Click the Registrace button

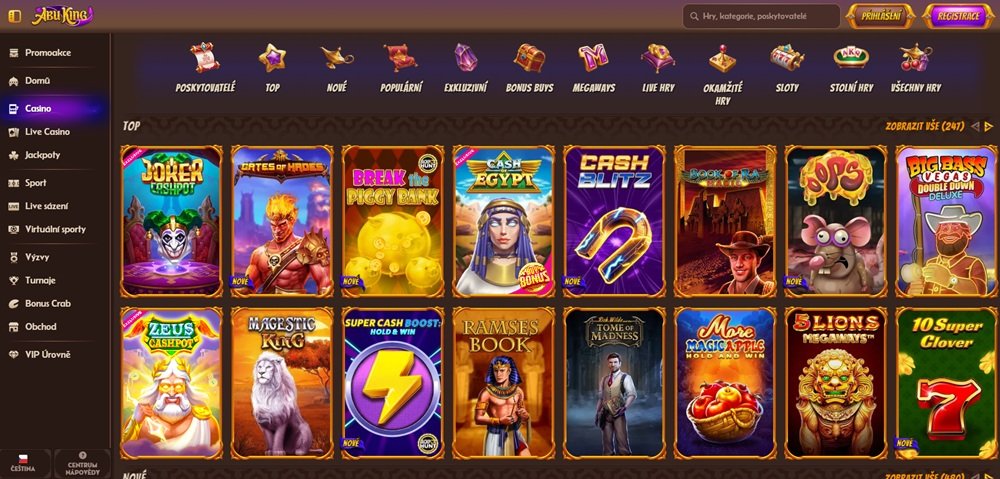(x=958, y=17)
